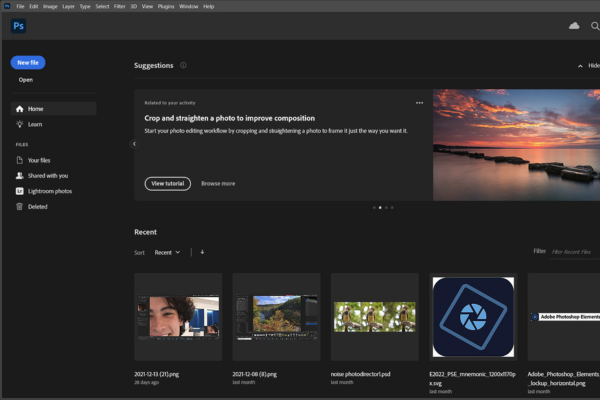Open the 3D menu
This screenshot has width=600, height=400.
coord(134,7)
